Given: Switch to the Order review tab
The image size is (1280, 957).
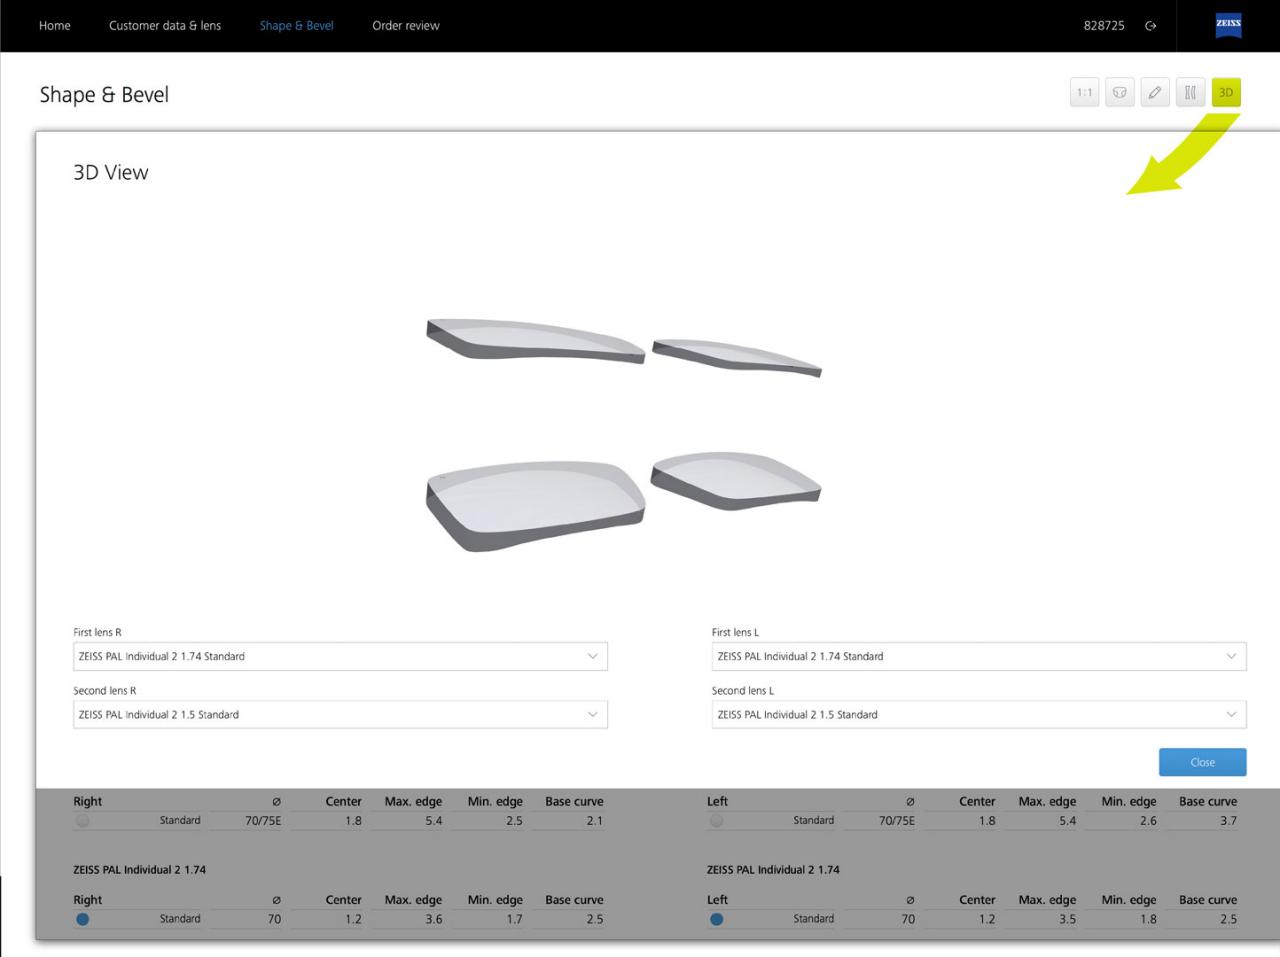Looking at the screenshot, I should click(405, 25).
